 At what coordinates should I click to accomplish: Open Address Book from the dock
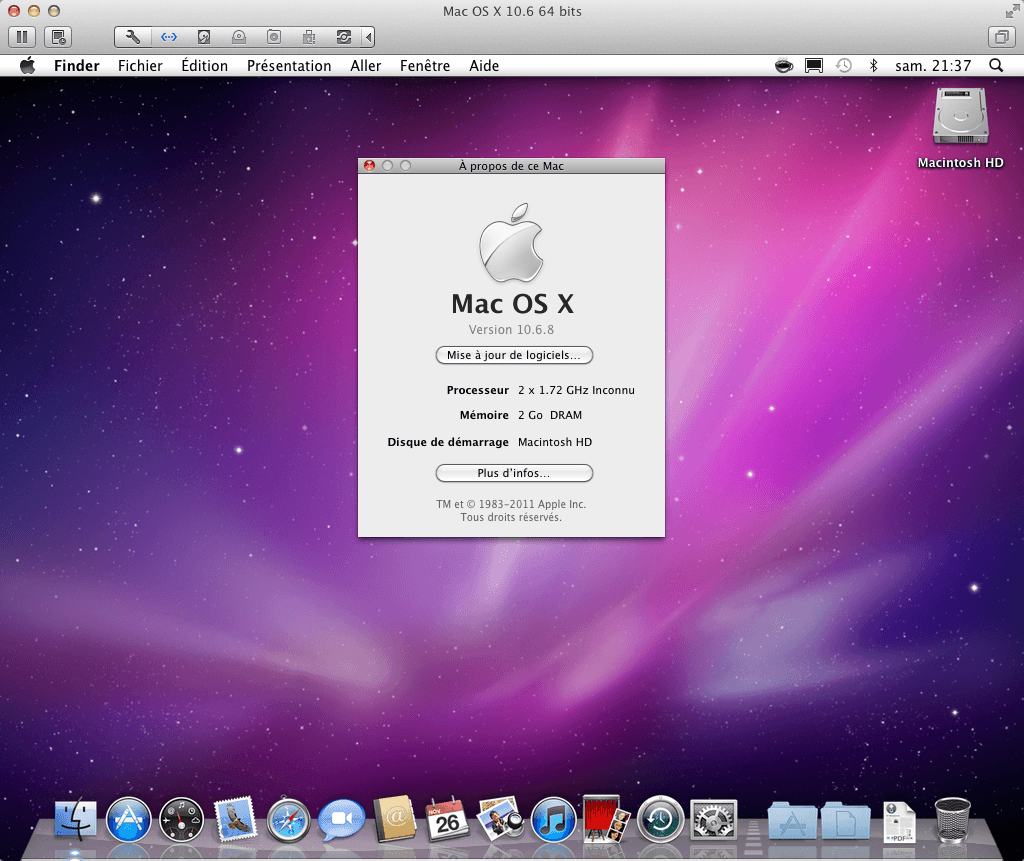tap(394, 818)
